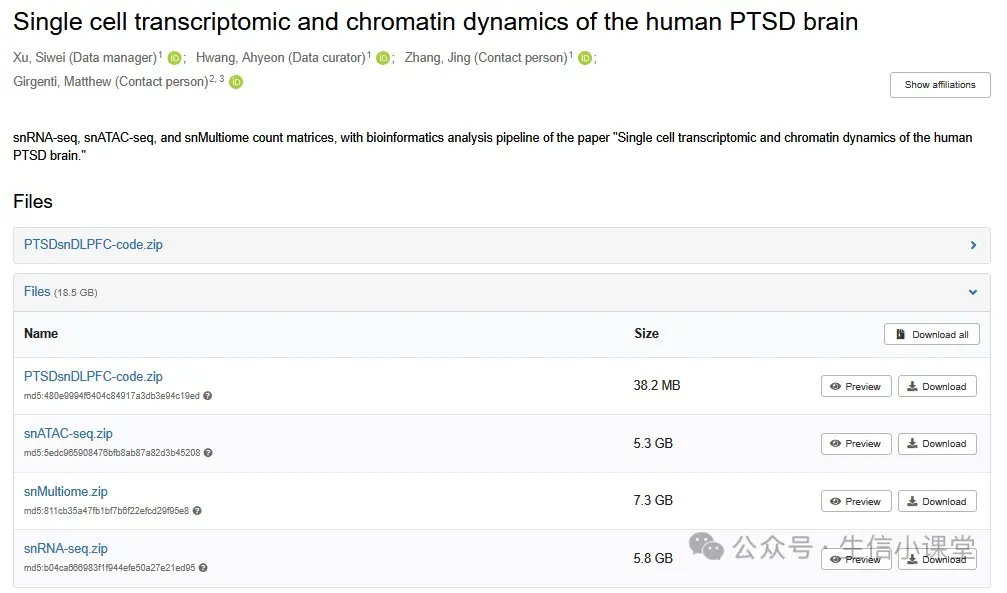Click Jing Zhang's ORCID icon

(585, 58)
